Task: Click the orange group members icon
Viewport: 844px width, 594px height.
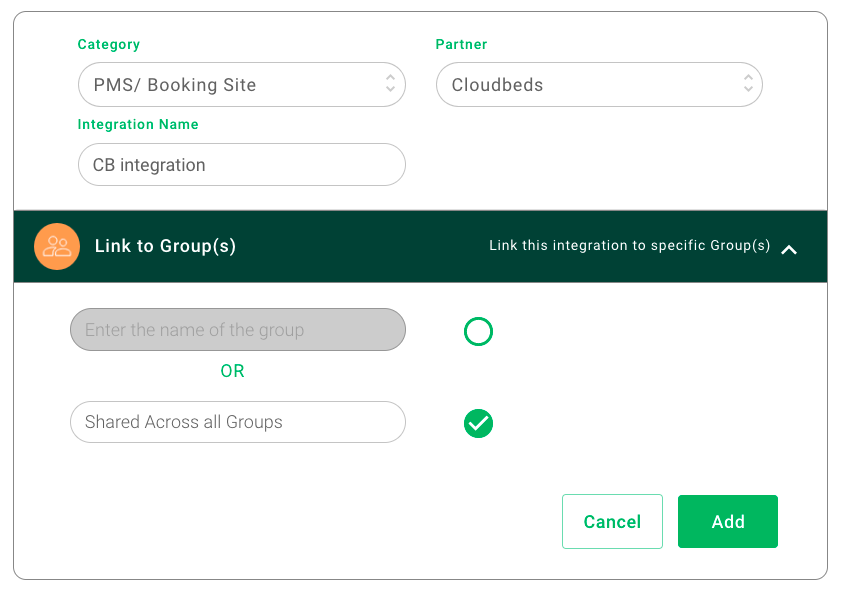Action: coord(57,246)
